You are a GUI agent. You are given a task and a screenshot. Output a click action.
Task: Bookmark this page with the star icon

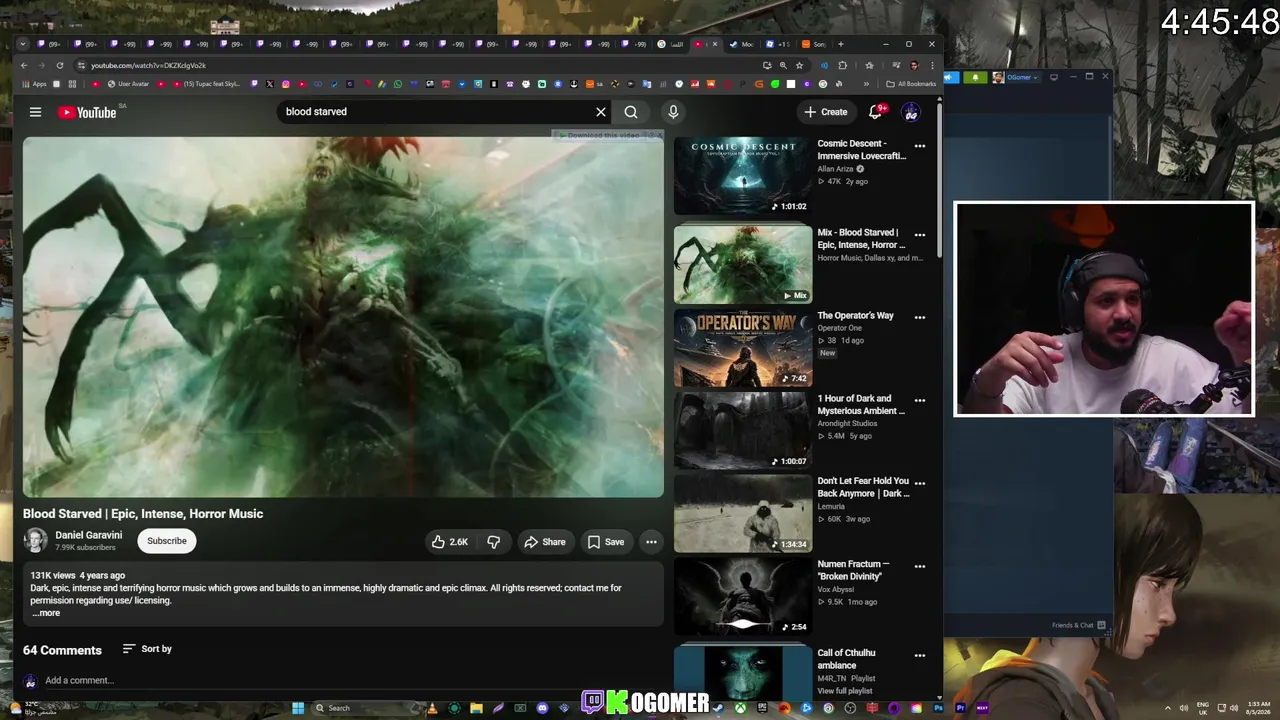point(799,66)
